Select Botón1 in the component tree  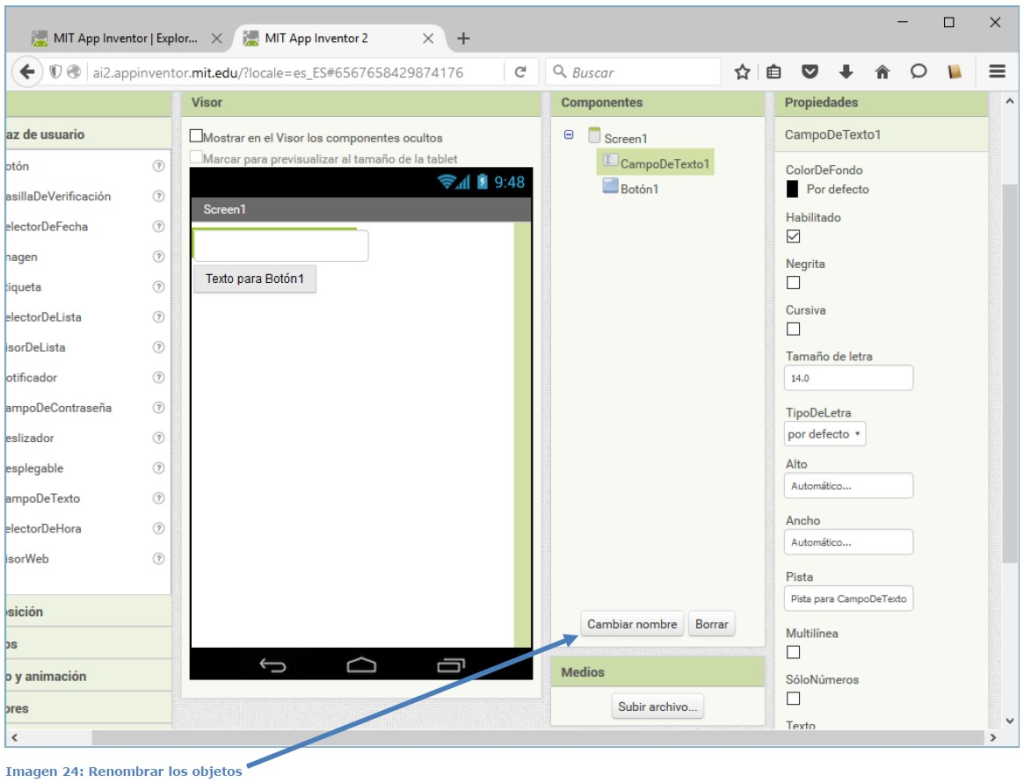point(639,188)
